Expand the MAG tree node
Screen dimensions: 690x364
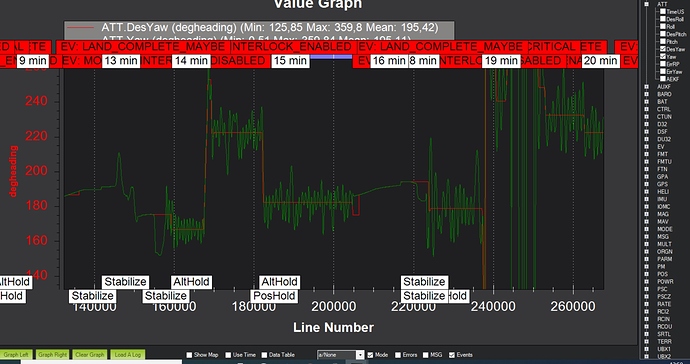point(646,214)
